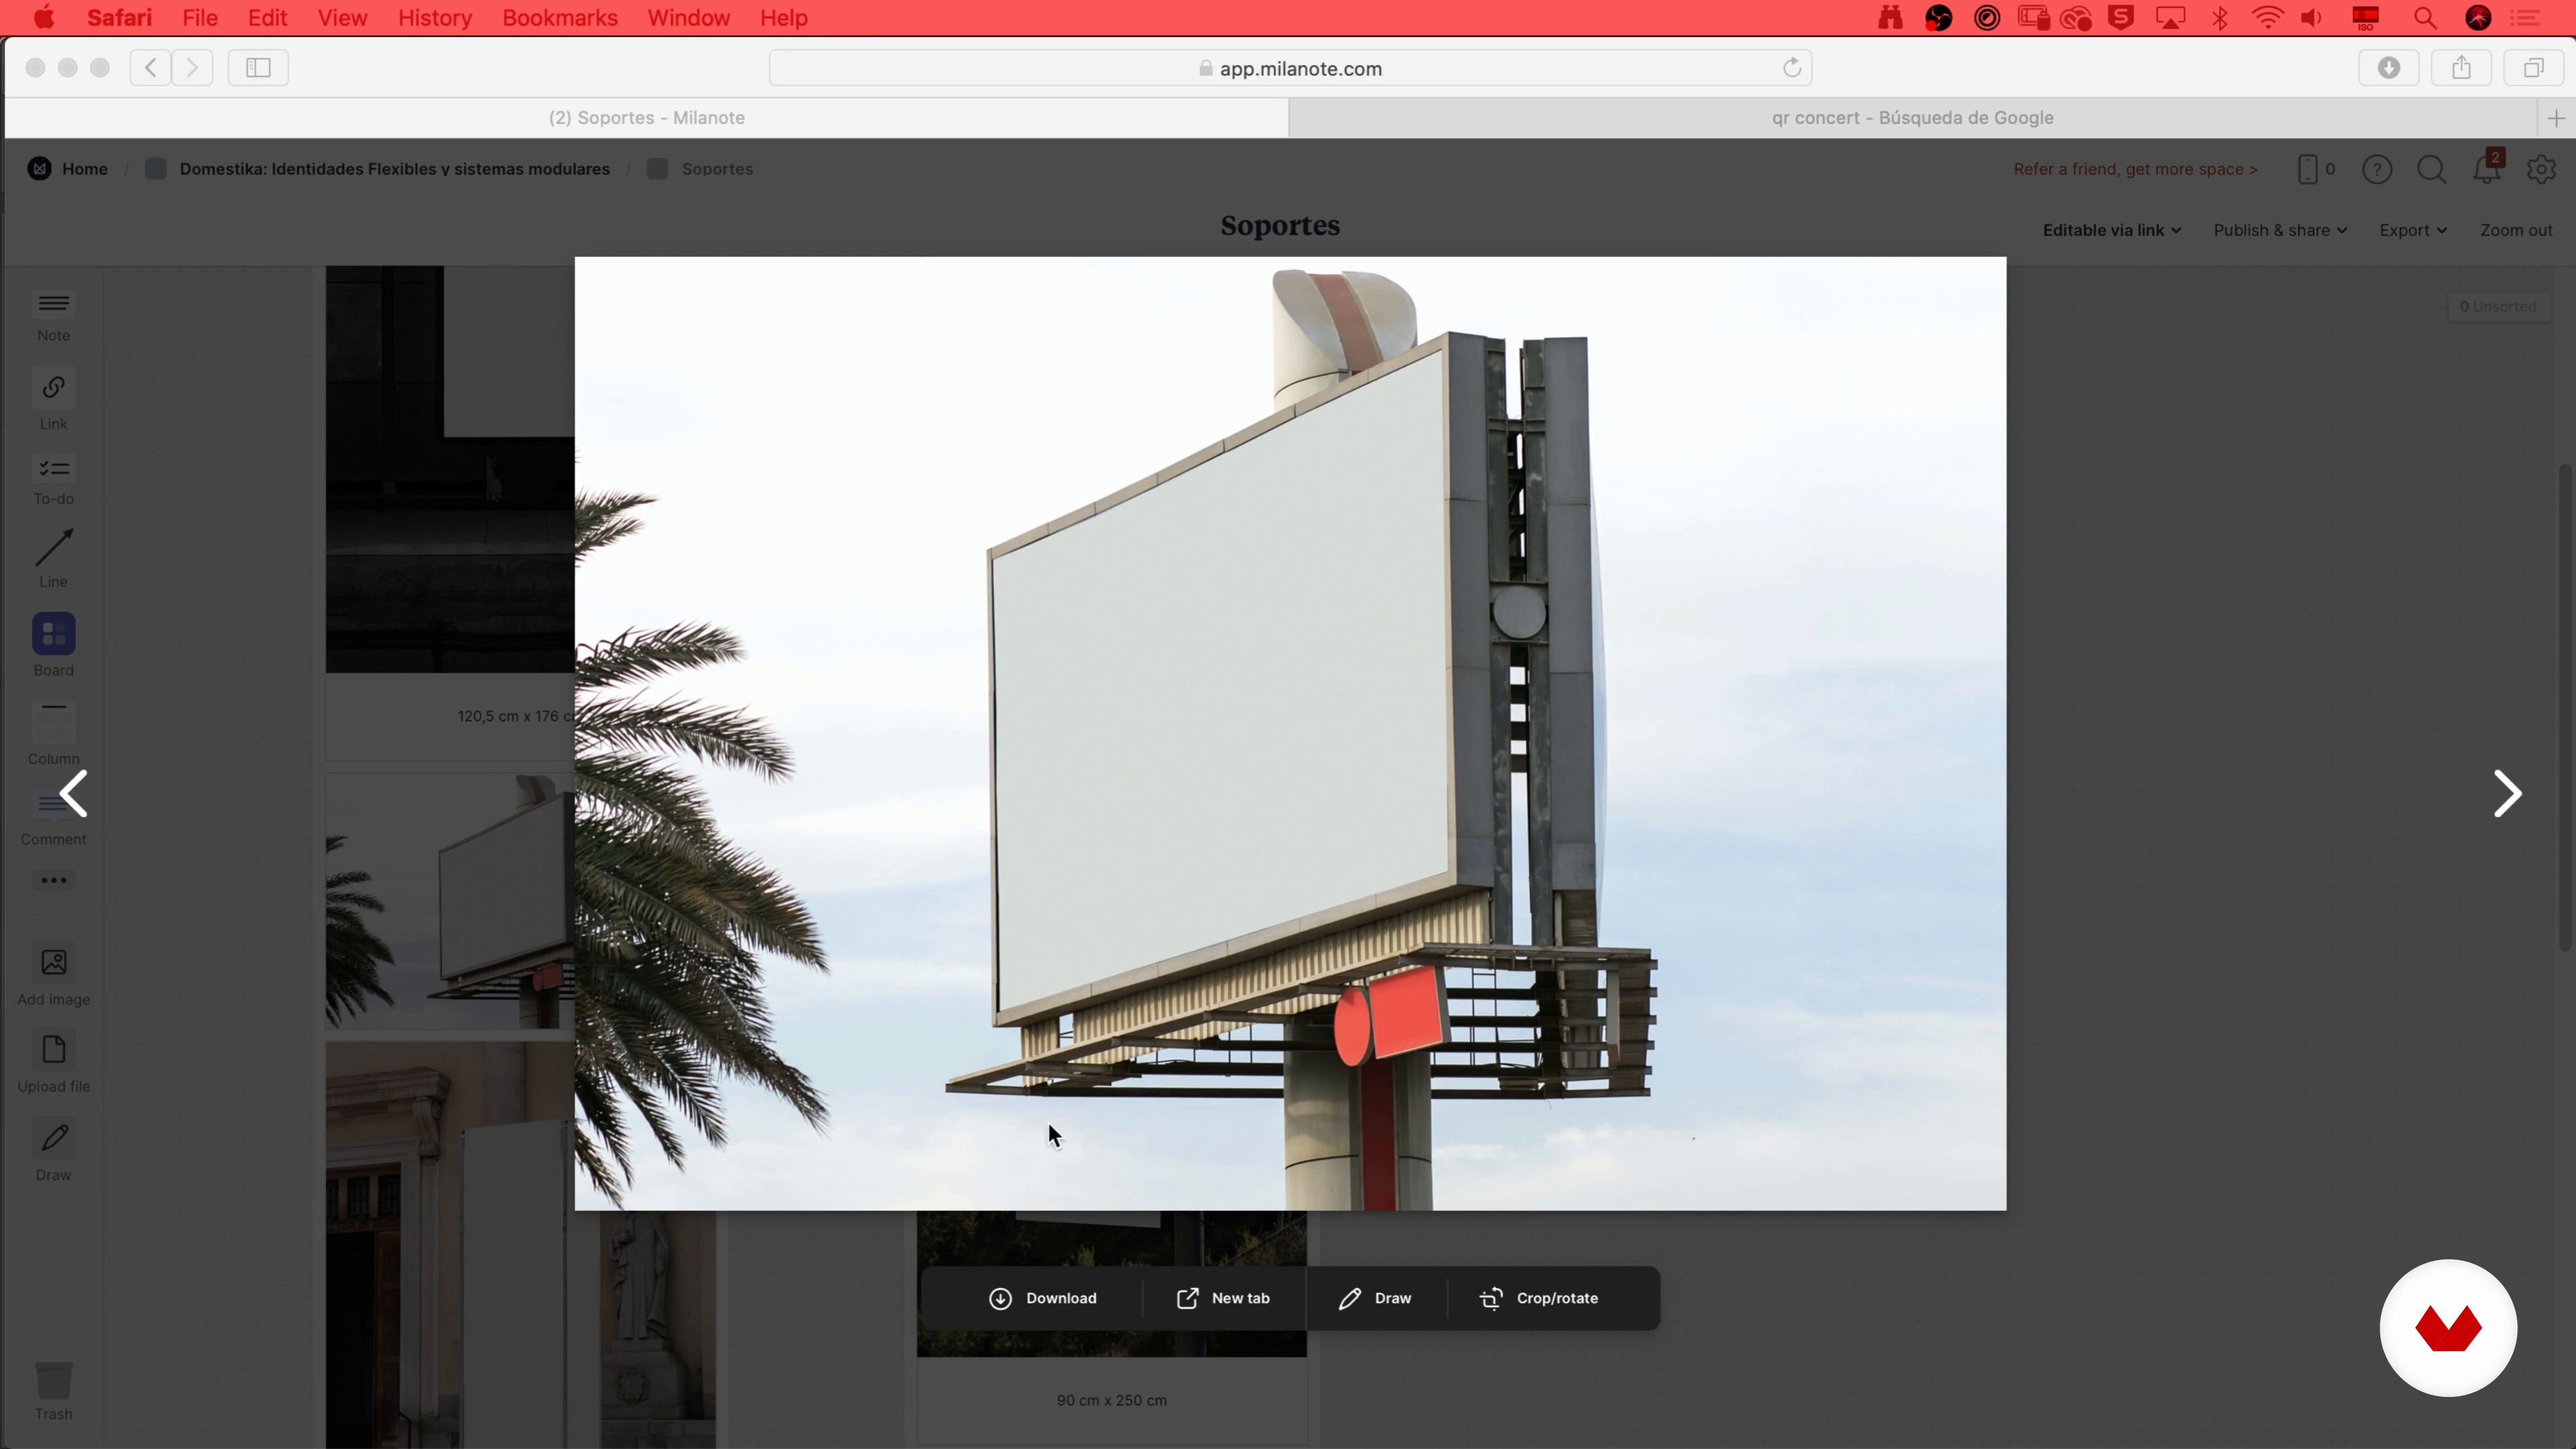Click the search magnifier in Milanote header

point(2431,170)
